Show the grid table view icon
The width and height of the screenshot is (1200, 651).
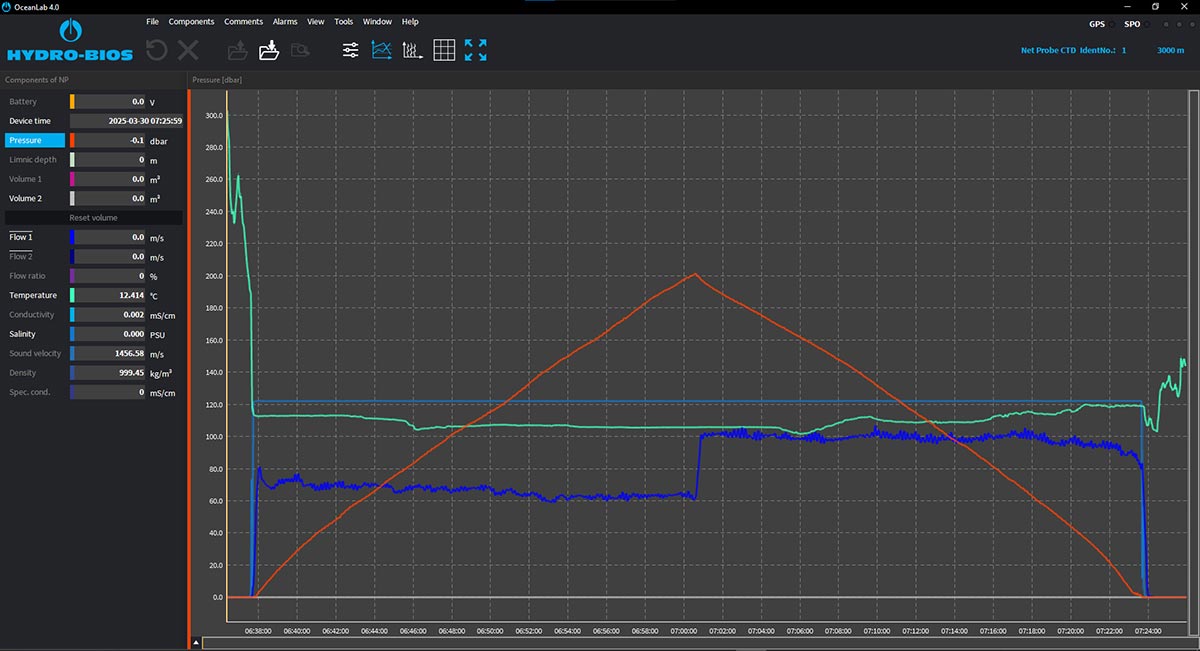coord(444,50)
